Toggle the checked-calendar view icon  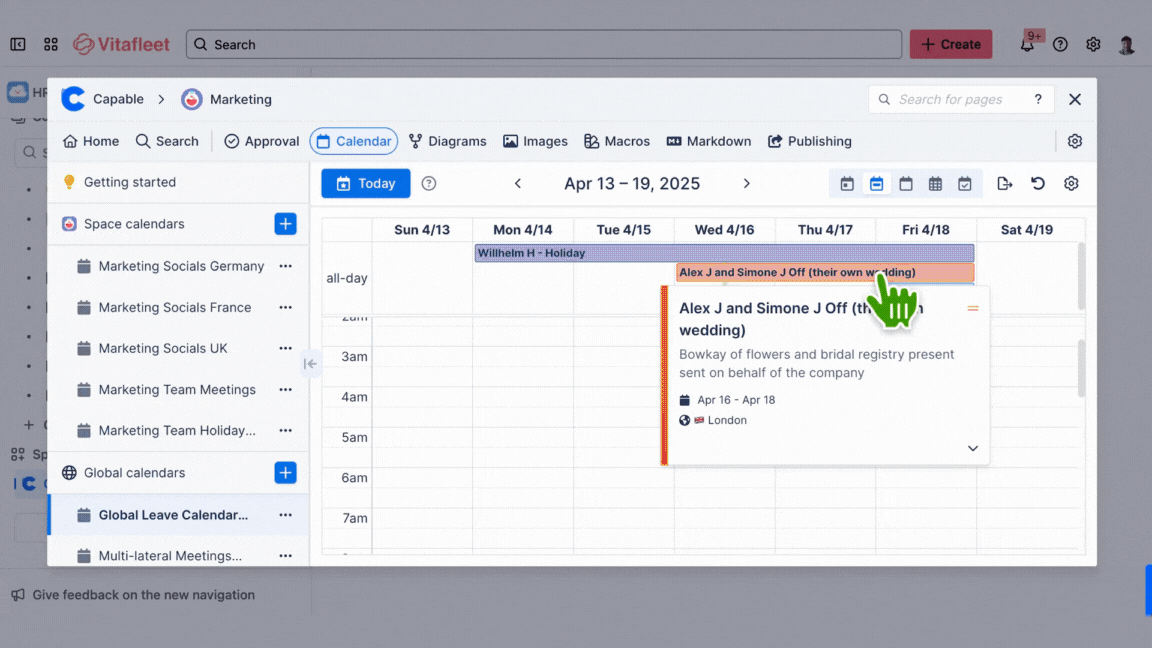964,184
